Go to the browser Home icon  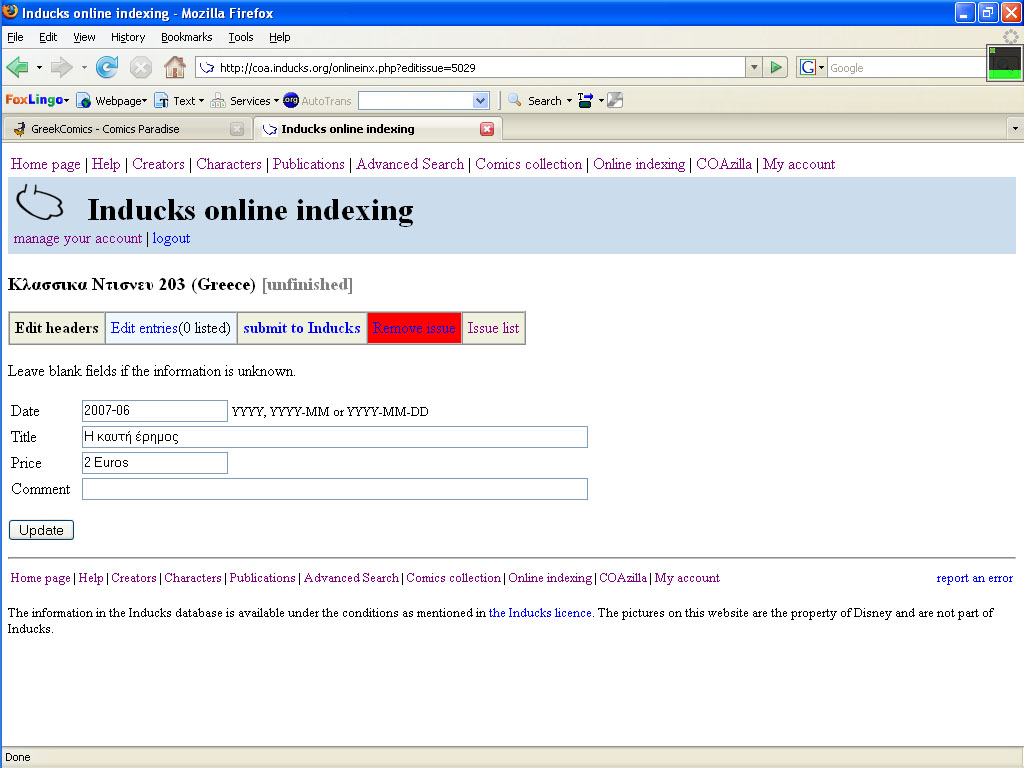[x=174, y=67]
